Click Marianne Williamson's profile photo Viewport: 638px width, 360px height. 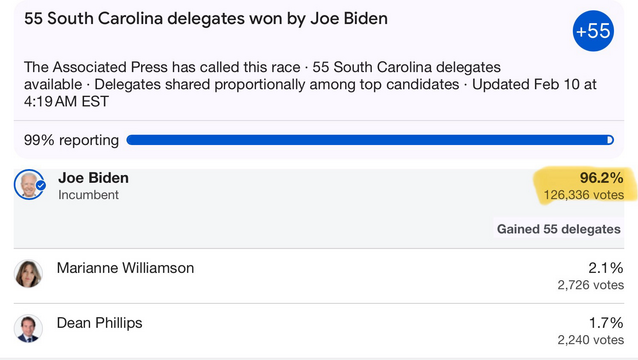(28, 274)
